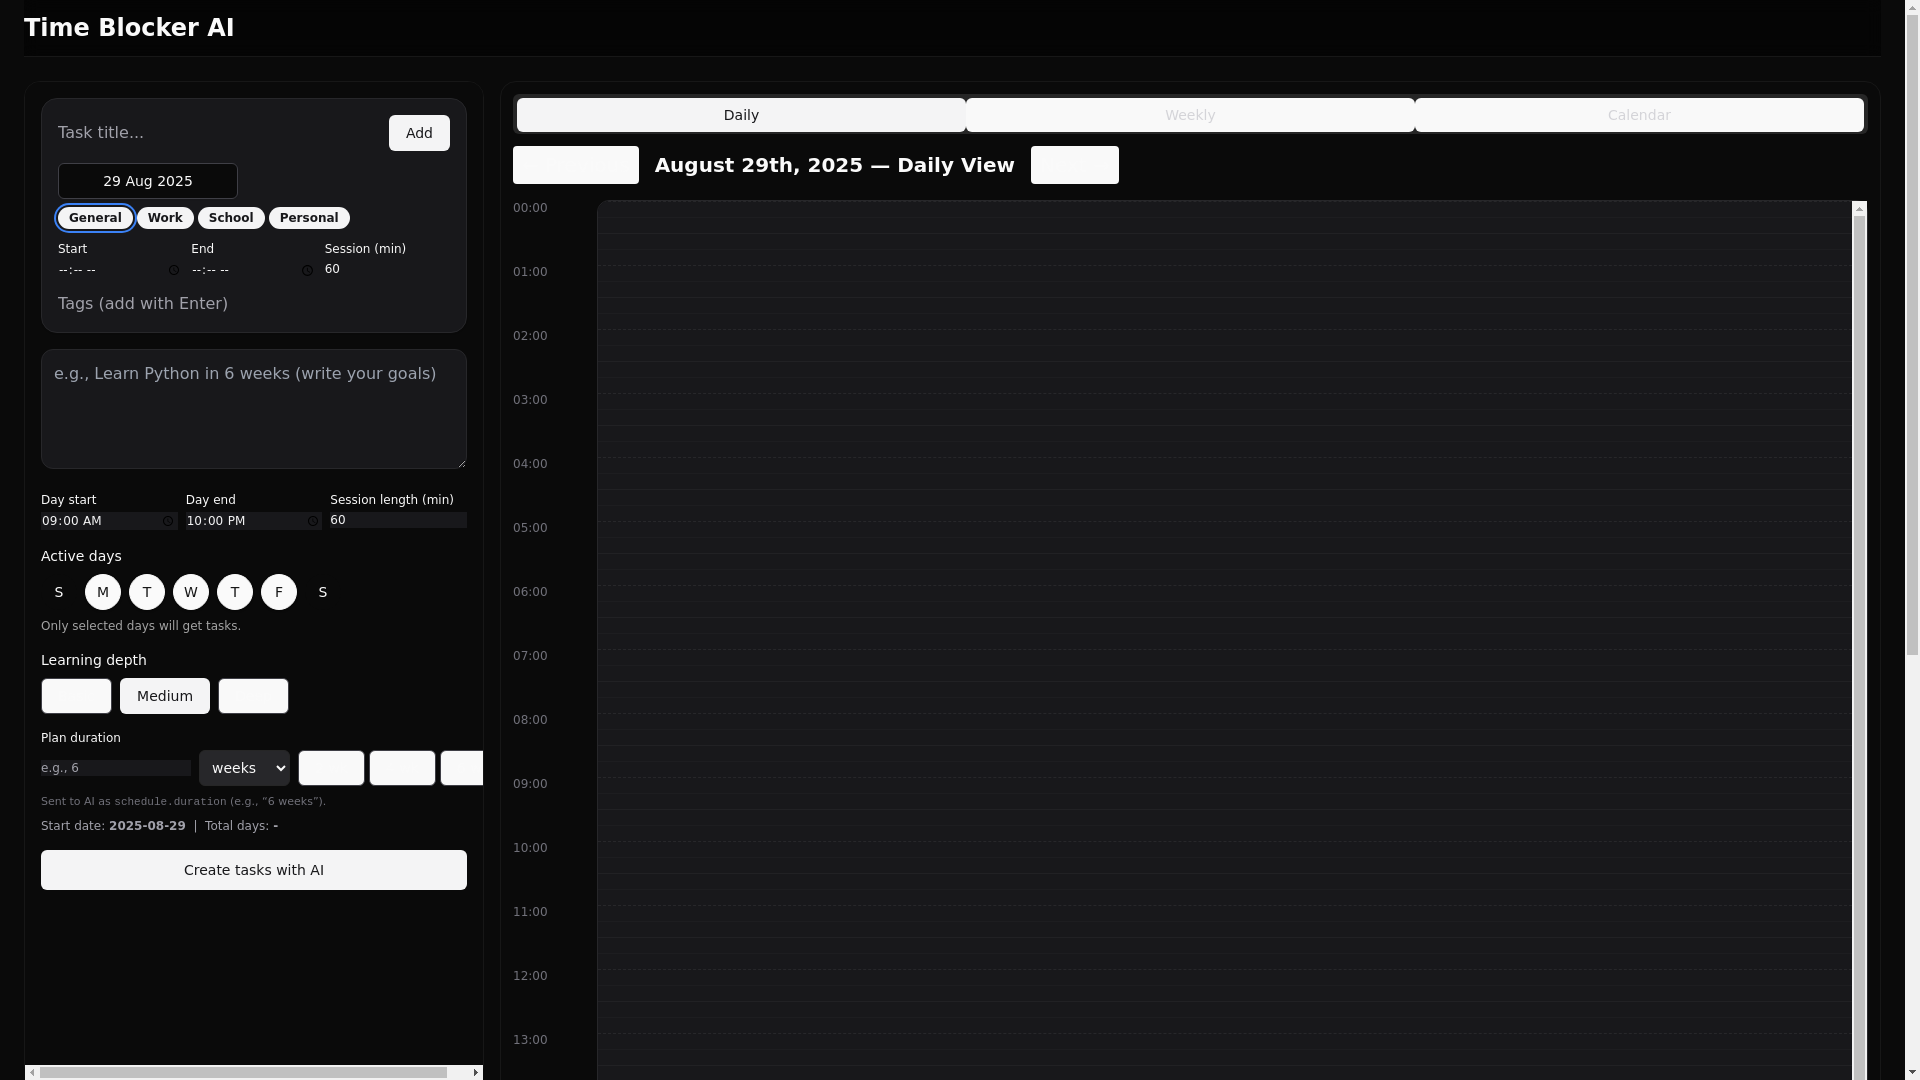Click the right arrow of the horizontal scrollbar

(475, 1072)
